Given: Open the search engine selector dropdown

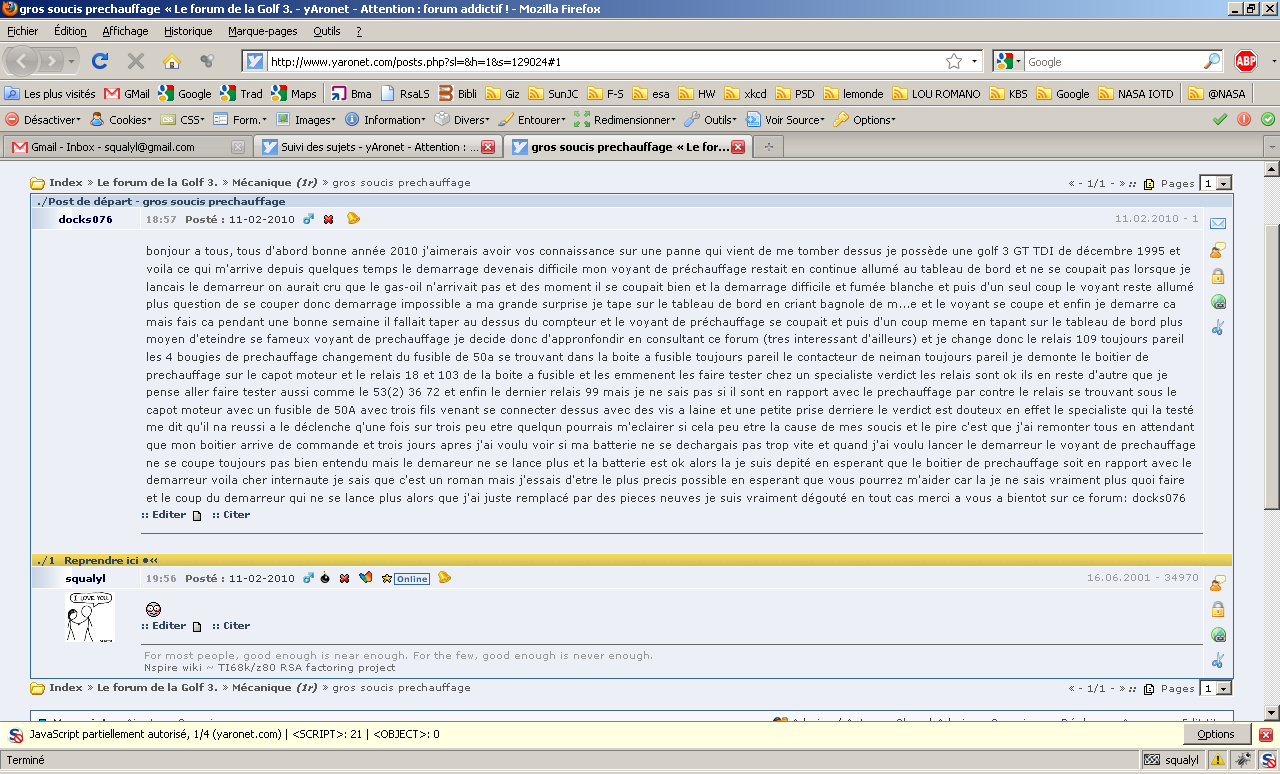Looking at the screenshot, I should click(x=1009, y=61).
